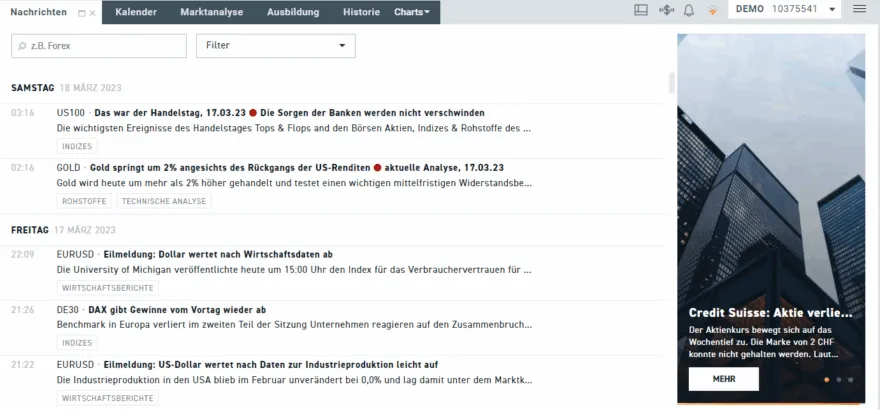880x410 pixels.
Task: Click the MEHR button
Action: 723,379
